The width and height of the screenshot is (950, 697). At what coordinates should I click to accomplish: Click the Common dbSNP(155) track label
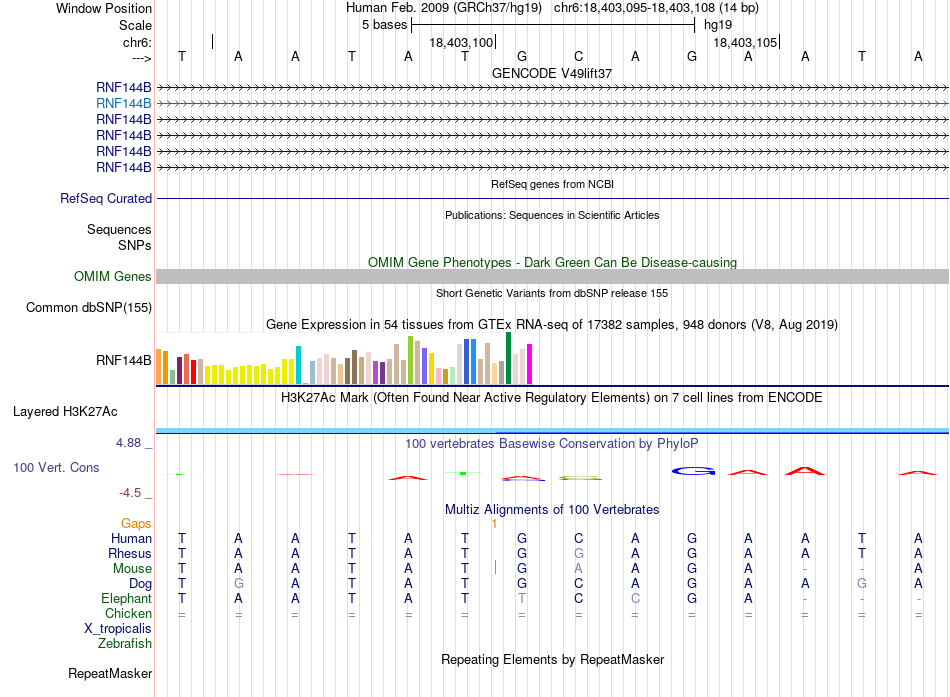[89, 307]
